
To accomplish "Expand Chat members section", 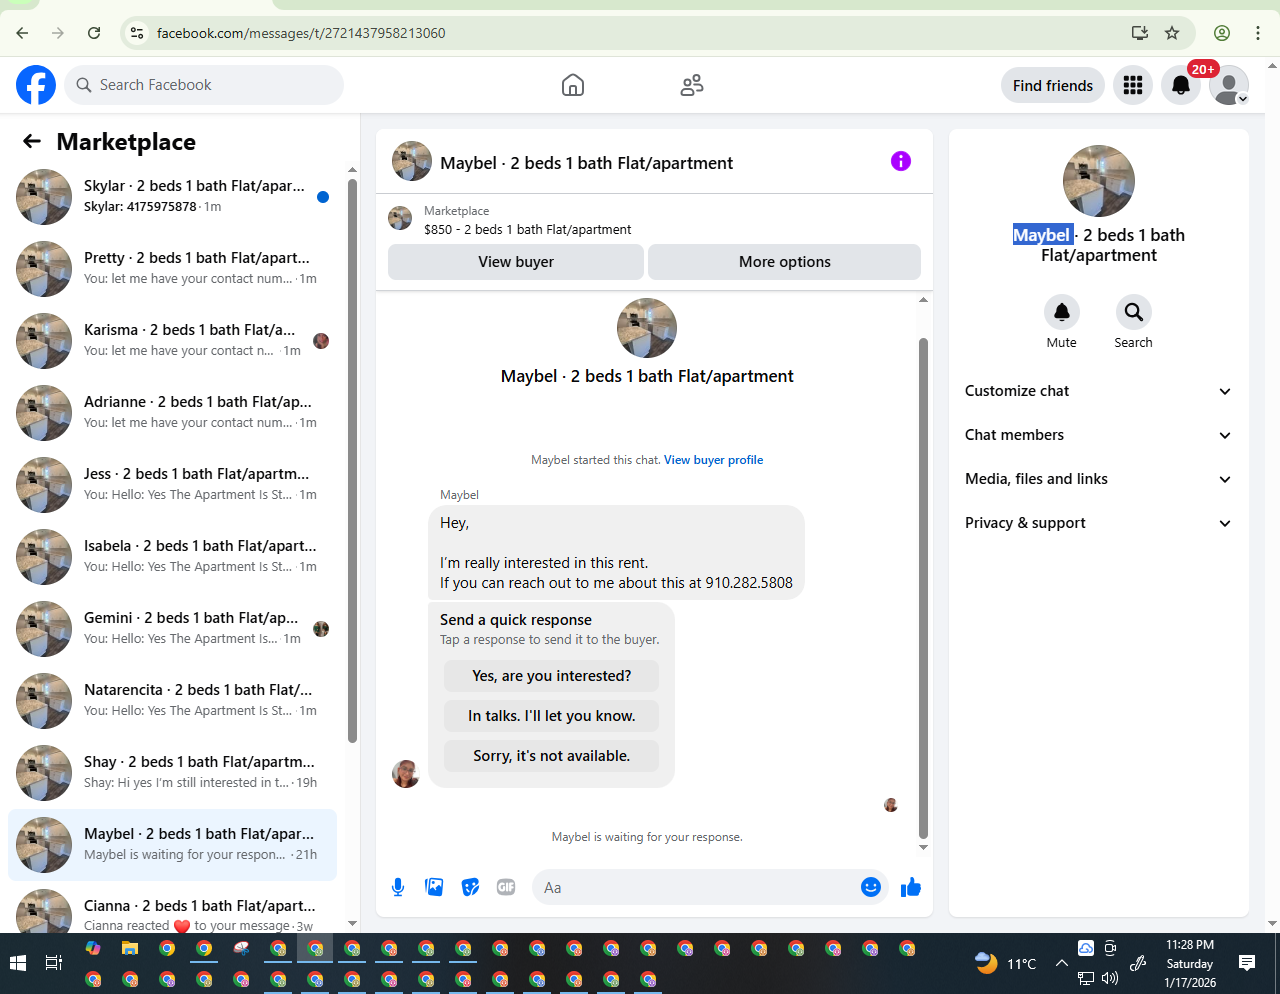I will (1098, 435).
